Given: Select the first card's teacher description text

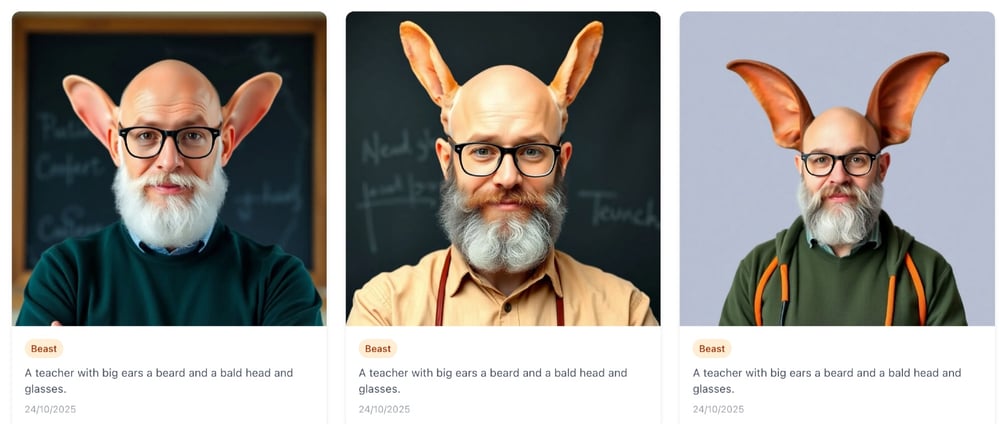Looking at the screenshot, I should (x=159, y=381).
